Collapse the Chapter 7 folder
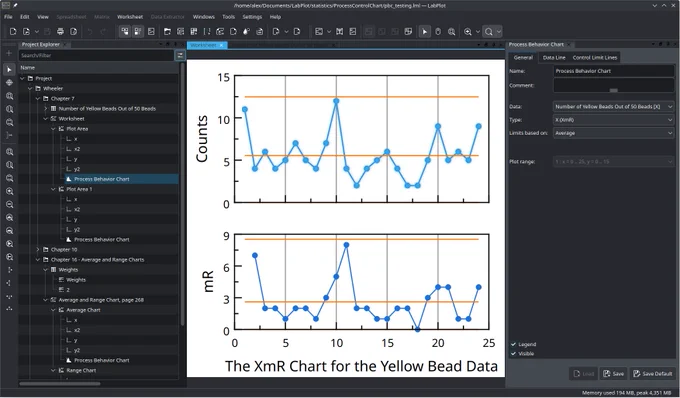The image size is (680, 398). point(38,98)
